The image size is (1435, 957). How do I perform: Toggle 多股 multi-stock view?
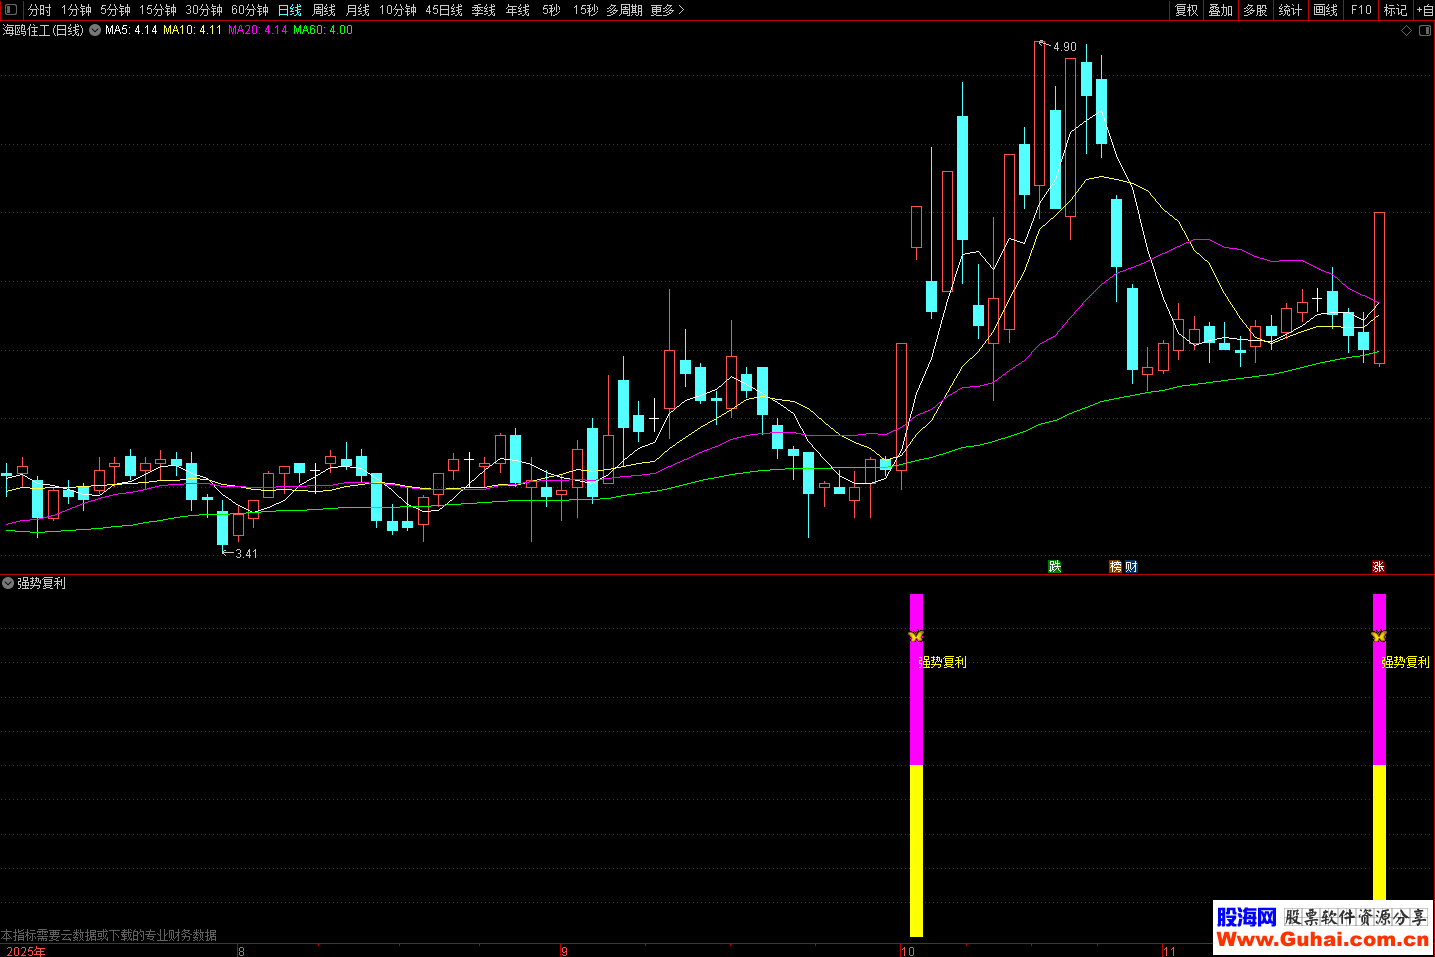coord(1255,10)
